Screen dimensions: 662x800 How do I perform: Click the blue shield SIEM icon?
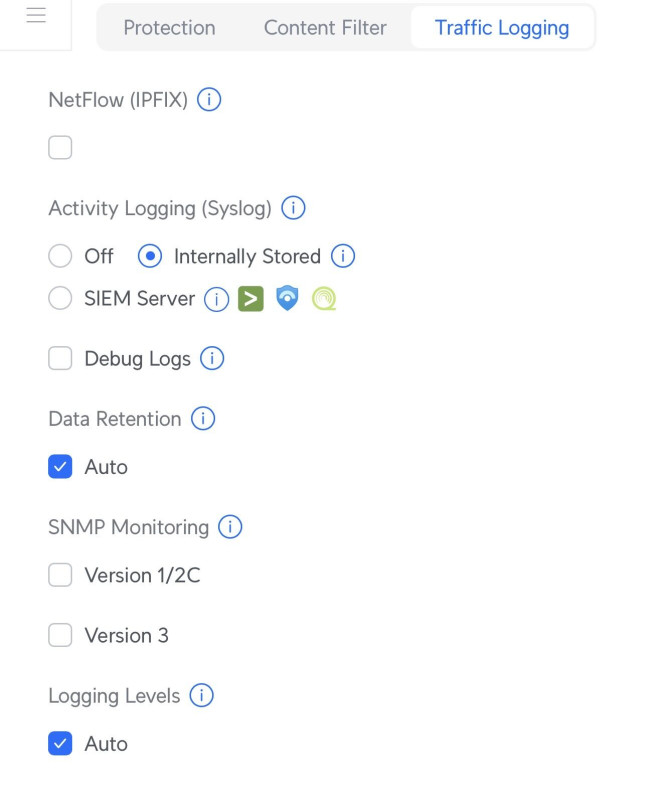pos(288,299)
